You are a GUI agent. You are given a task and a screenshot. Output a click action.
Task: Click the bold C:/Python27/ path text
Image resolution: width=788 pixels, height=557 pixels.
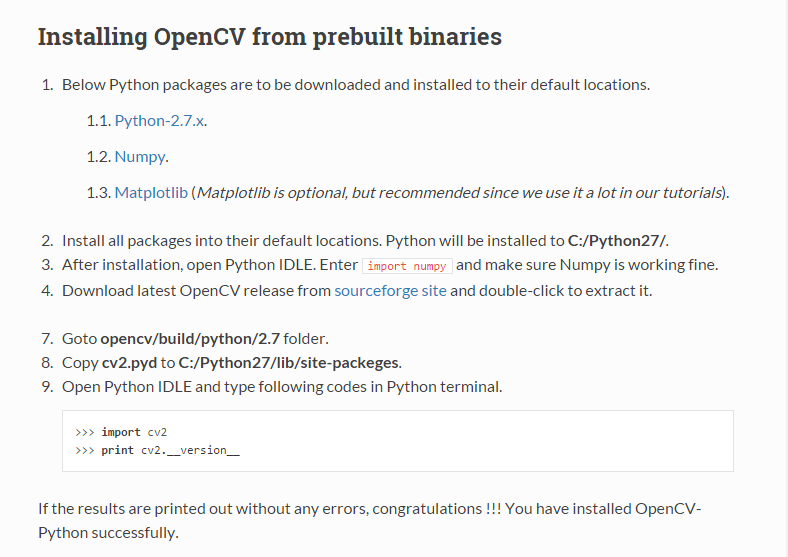pos(617,241)
